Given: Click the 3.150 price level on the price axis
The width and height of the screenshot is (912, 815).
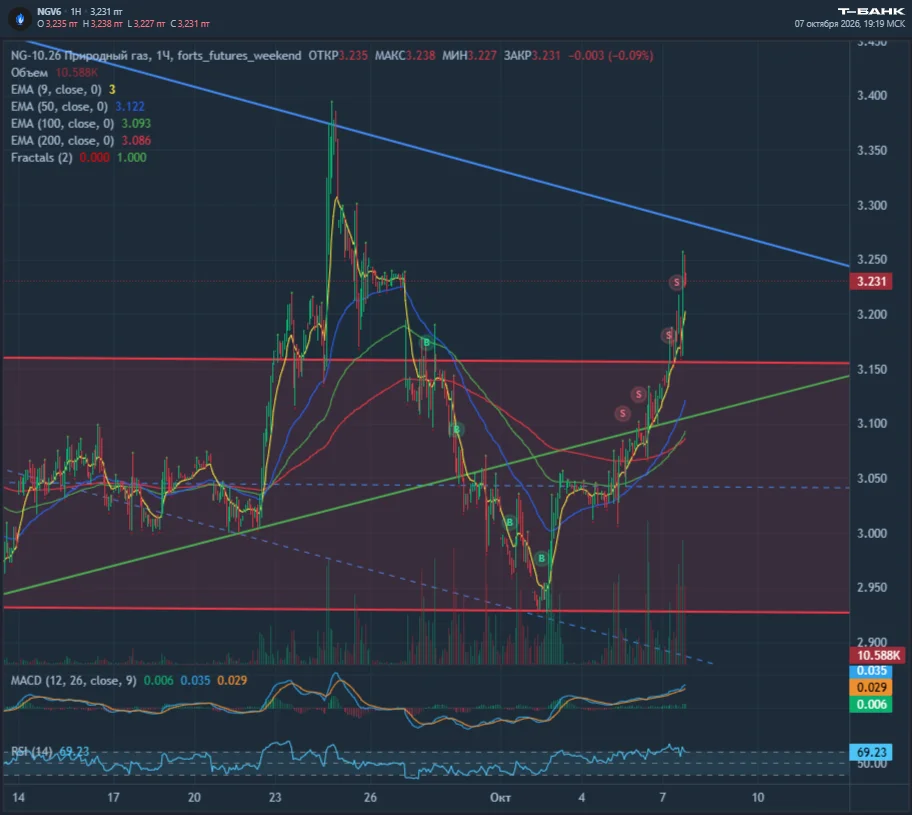Looking at the screenshot, I should pyautogui.click(x=872, y=369).
